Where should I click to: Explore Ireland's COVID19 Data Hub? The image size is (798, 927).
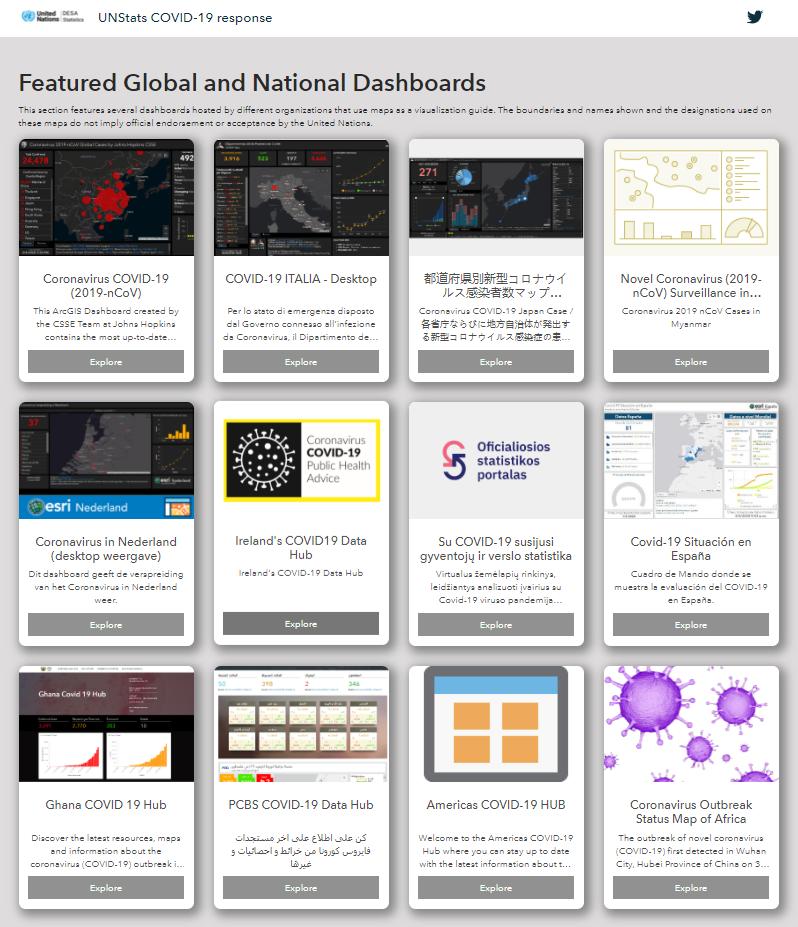(301, 624)
